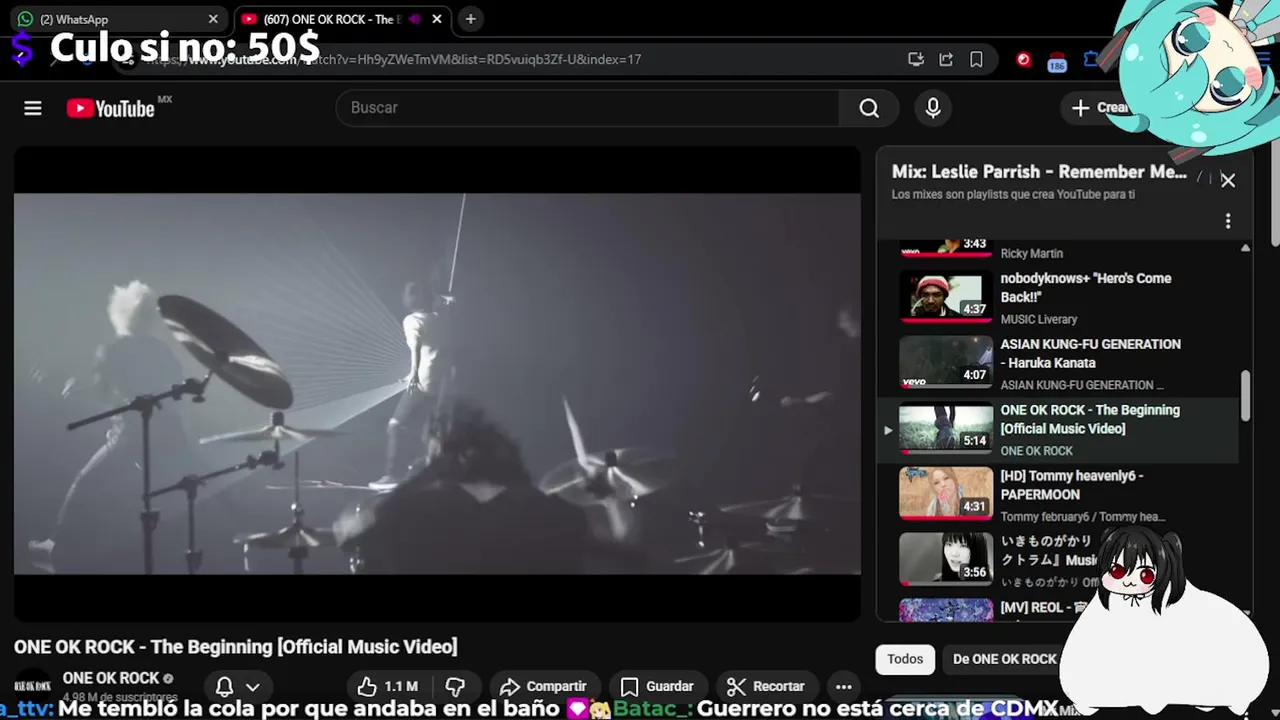Click the notification bell icon

coord(225,687)
